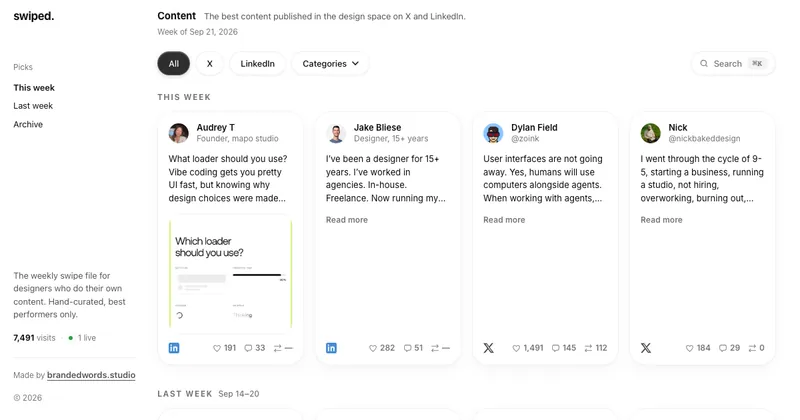
Task: Click the name Jake Bliese
Action: (378, 128)
